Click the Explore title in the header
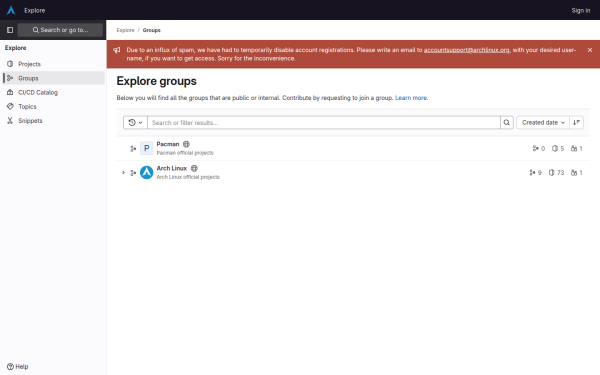 [34, 10]
